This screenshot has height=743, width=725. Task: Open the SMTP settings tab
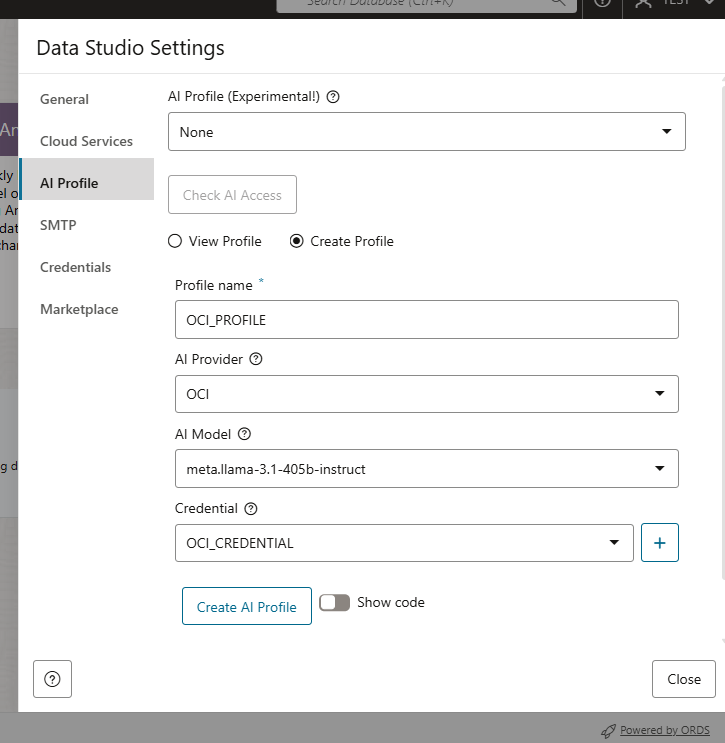(x=58, y=225)
